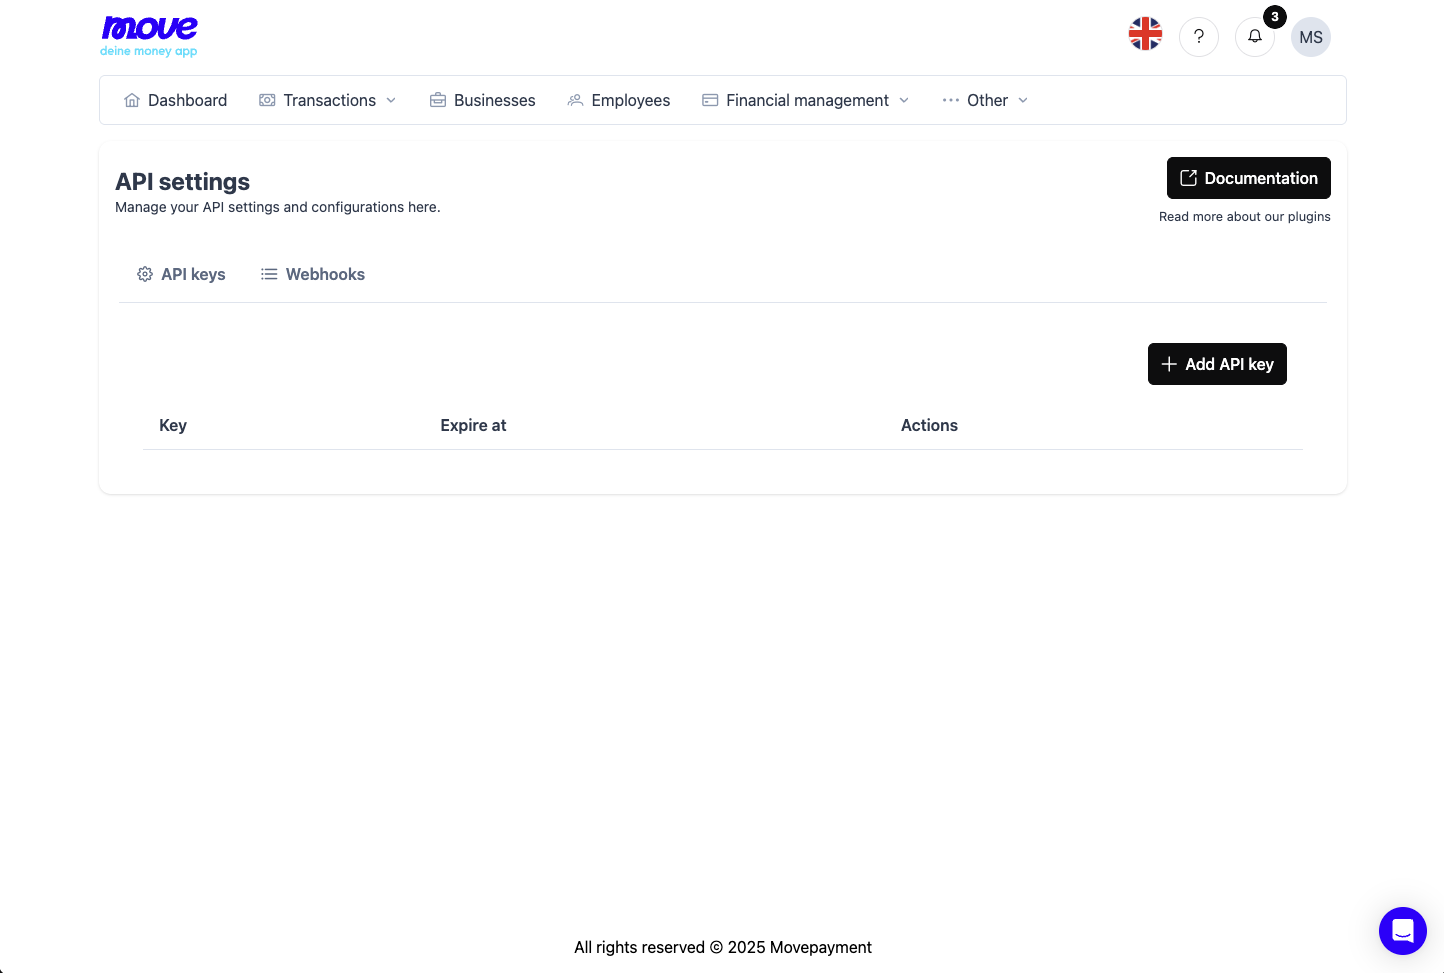Click the notification count badge showing 3

point(1275,17)
